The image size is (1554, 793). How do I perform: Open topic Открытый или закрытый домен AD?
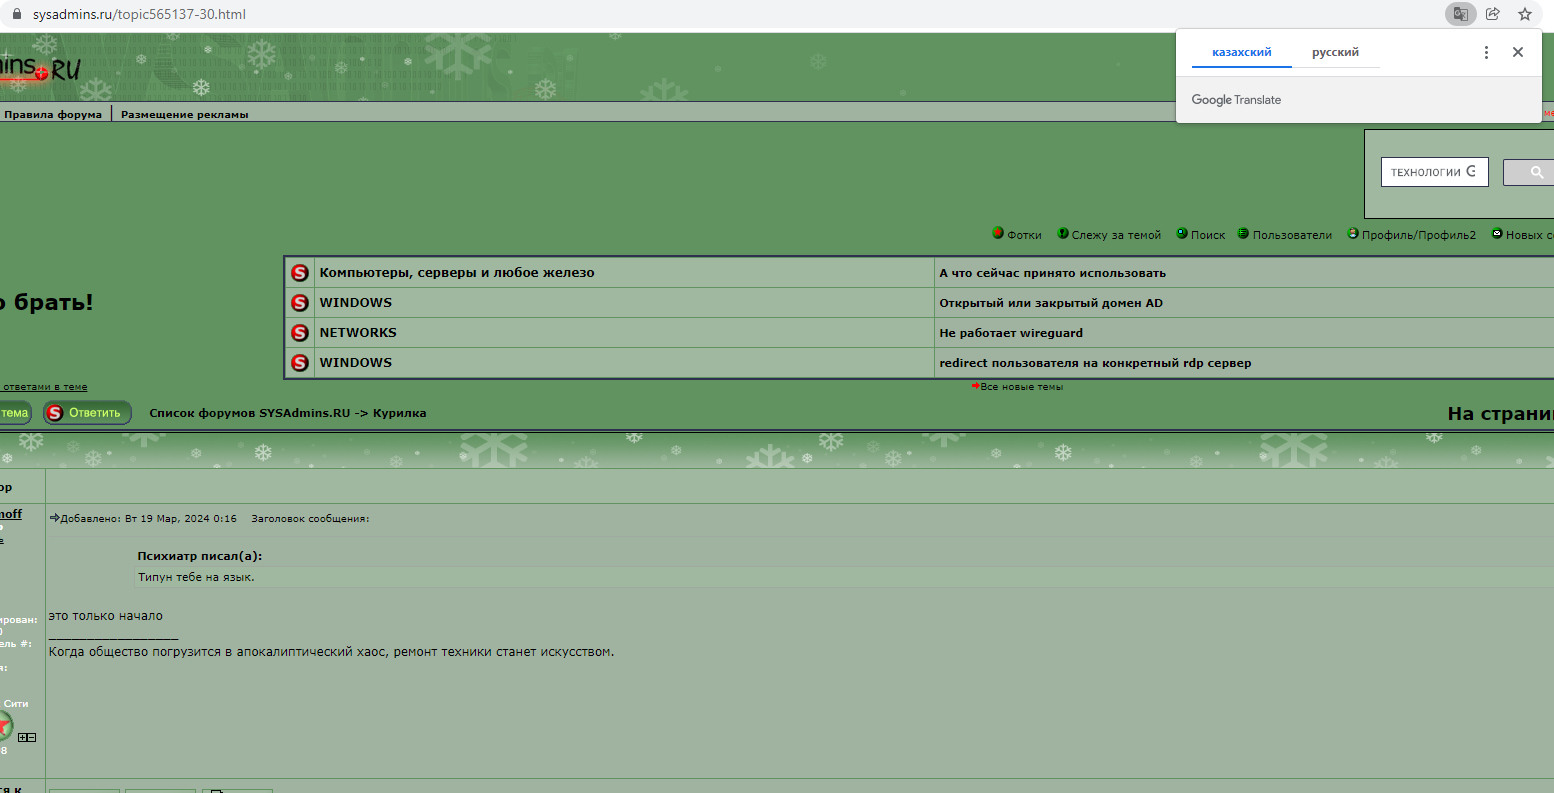(1051, 303)
